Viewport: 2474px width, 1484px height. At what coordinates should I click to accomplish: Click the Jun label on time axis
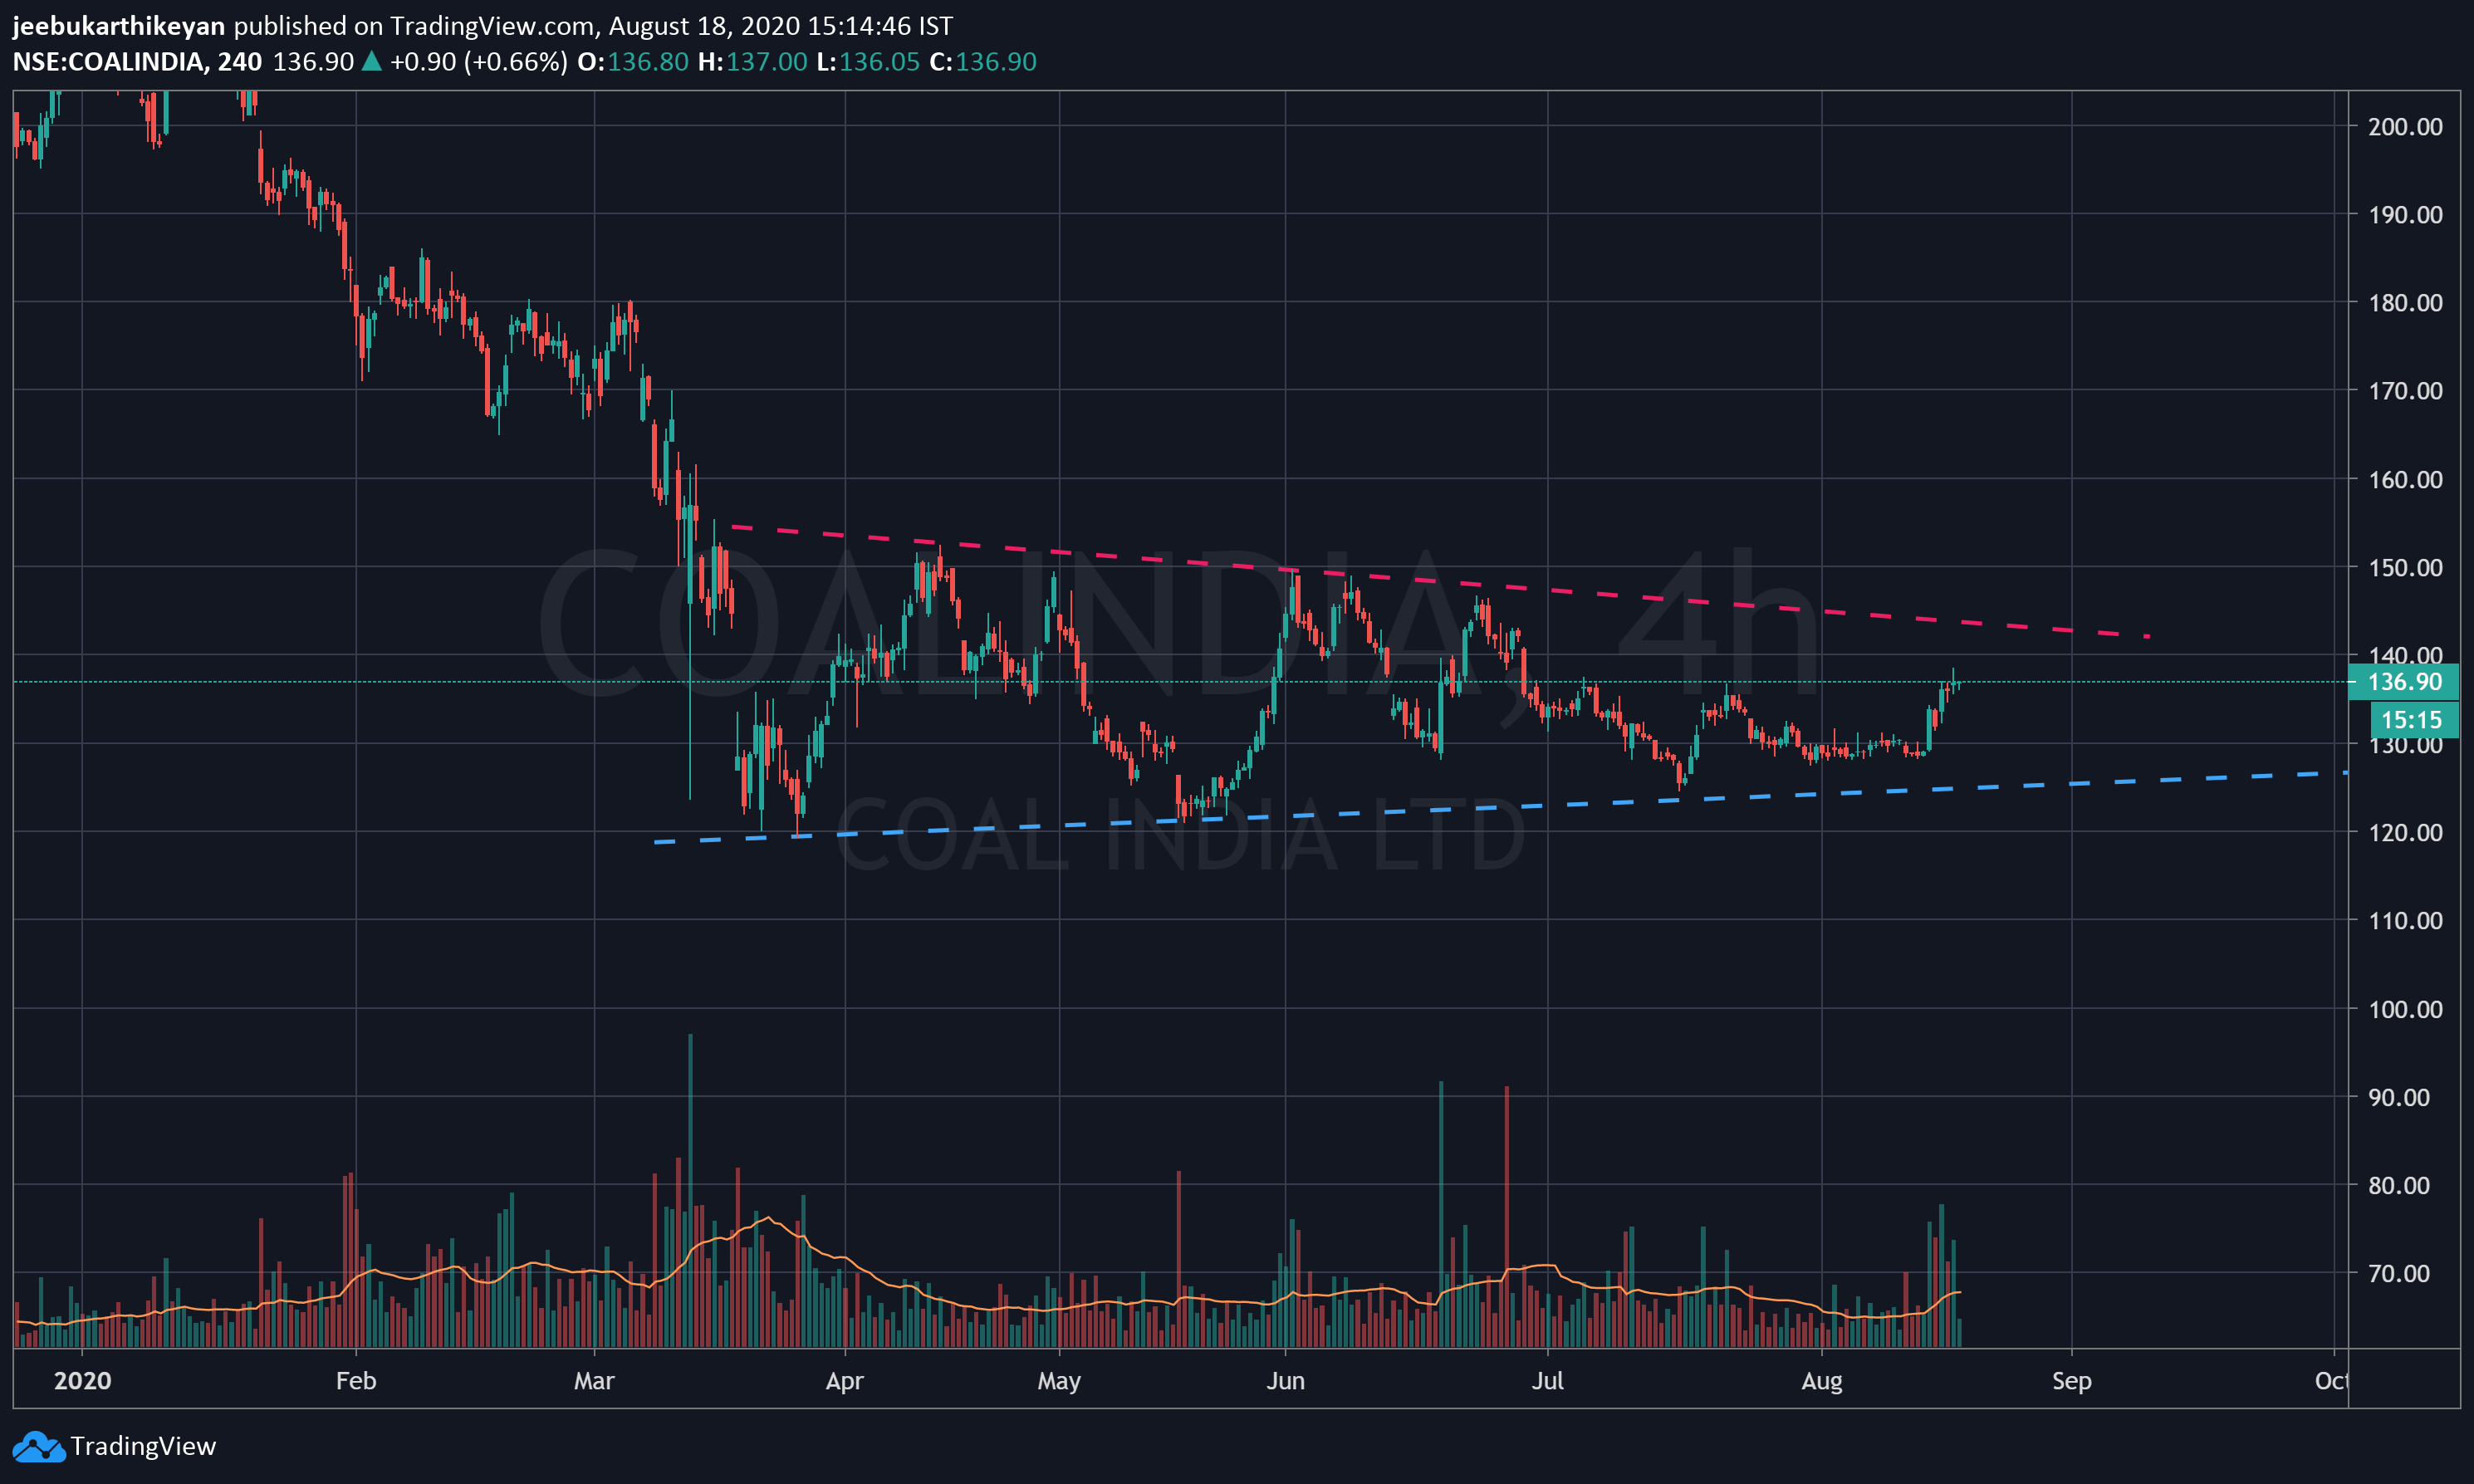(1286, 1381)
